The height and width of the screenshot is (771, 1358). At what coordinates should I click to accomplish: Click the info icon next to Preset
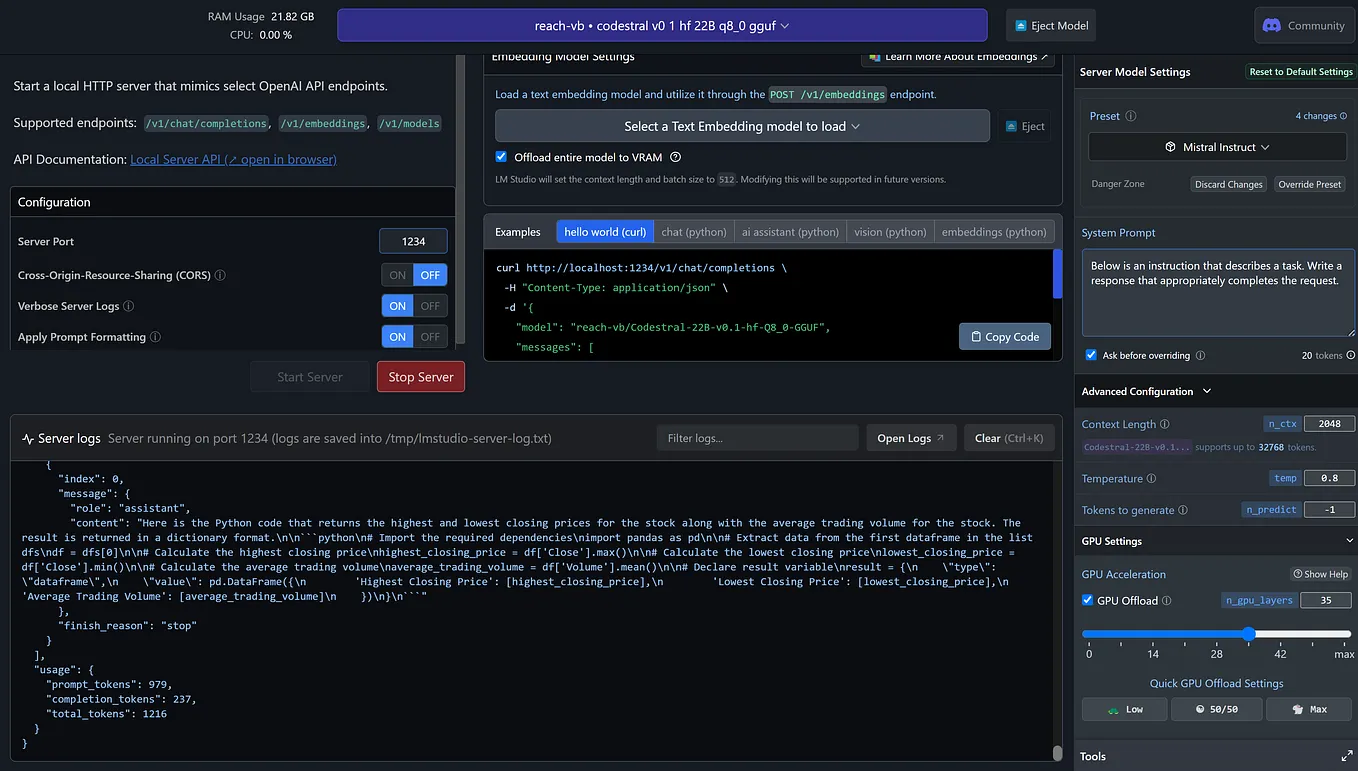click(x=1132, y=116)
